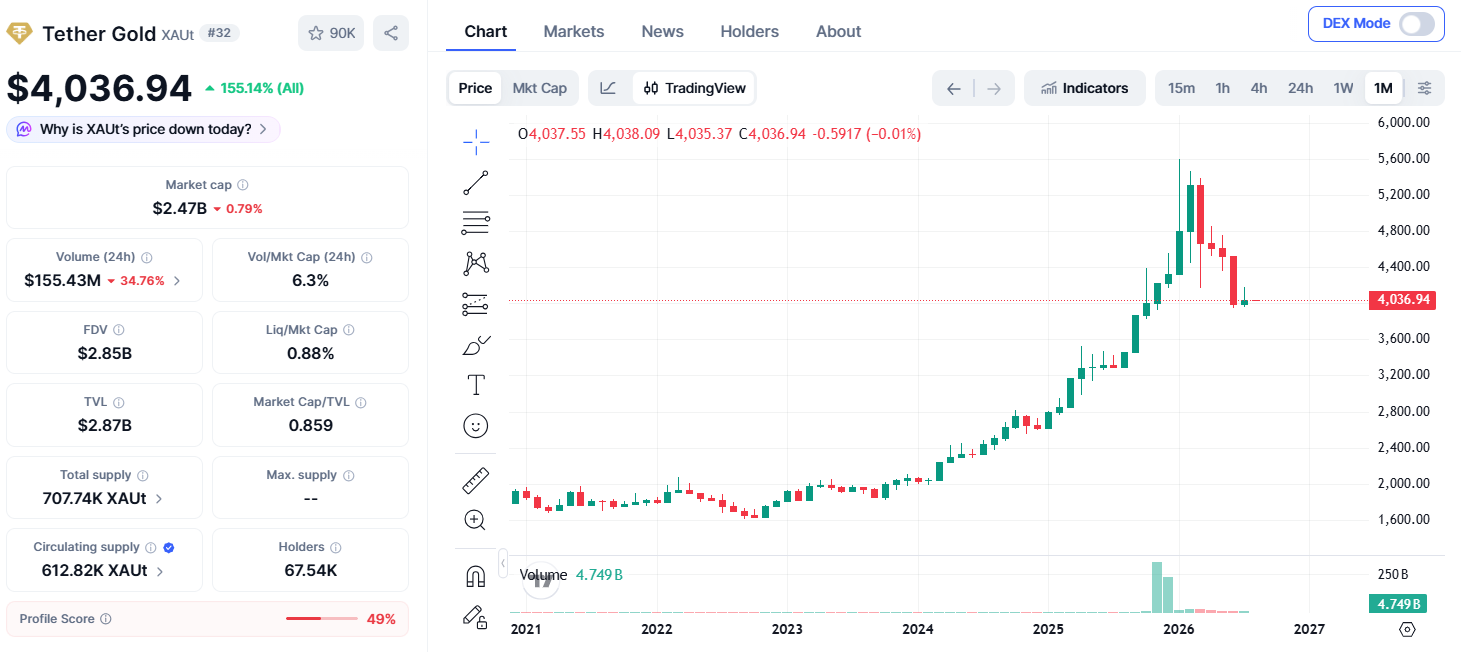
Task: Switch to the line chart view icon
Action: click(608, 88)
